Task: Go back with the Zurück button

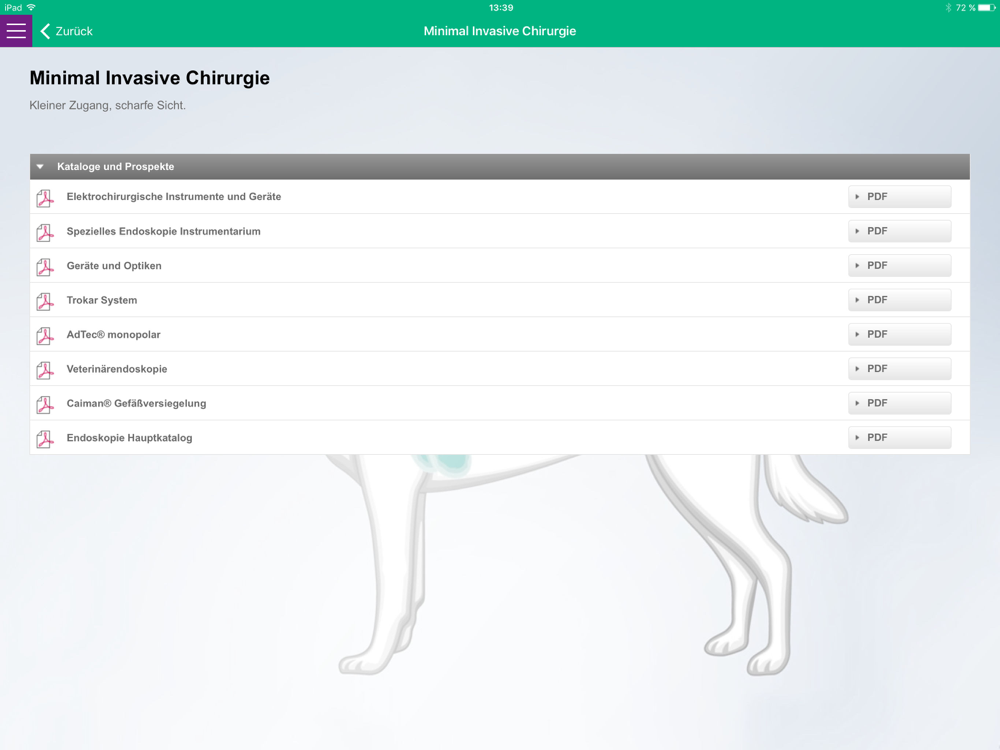Action: point(66,31)
